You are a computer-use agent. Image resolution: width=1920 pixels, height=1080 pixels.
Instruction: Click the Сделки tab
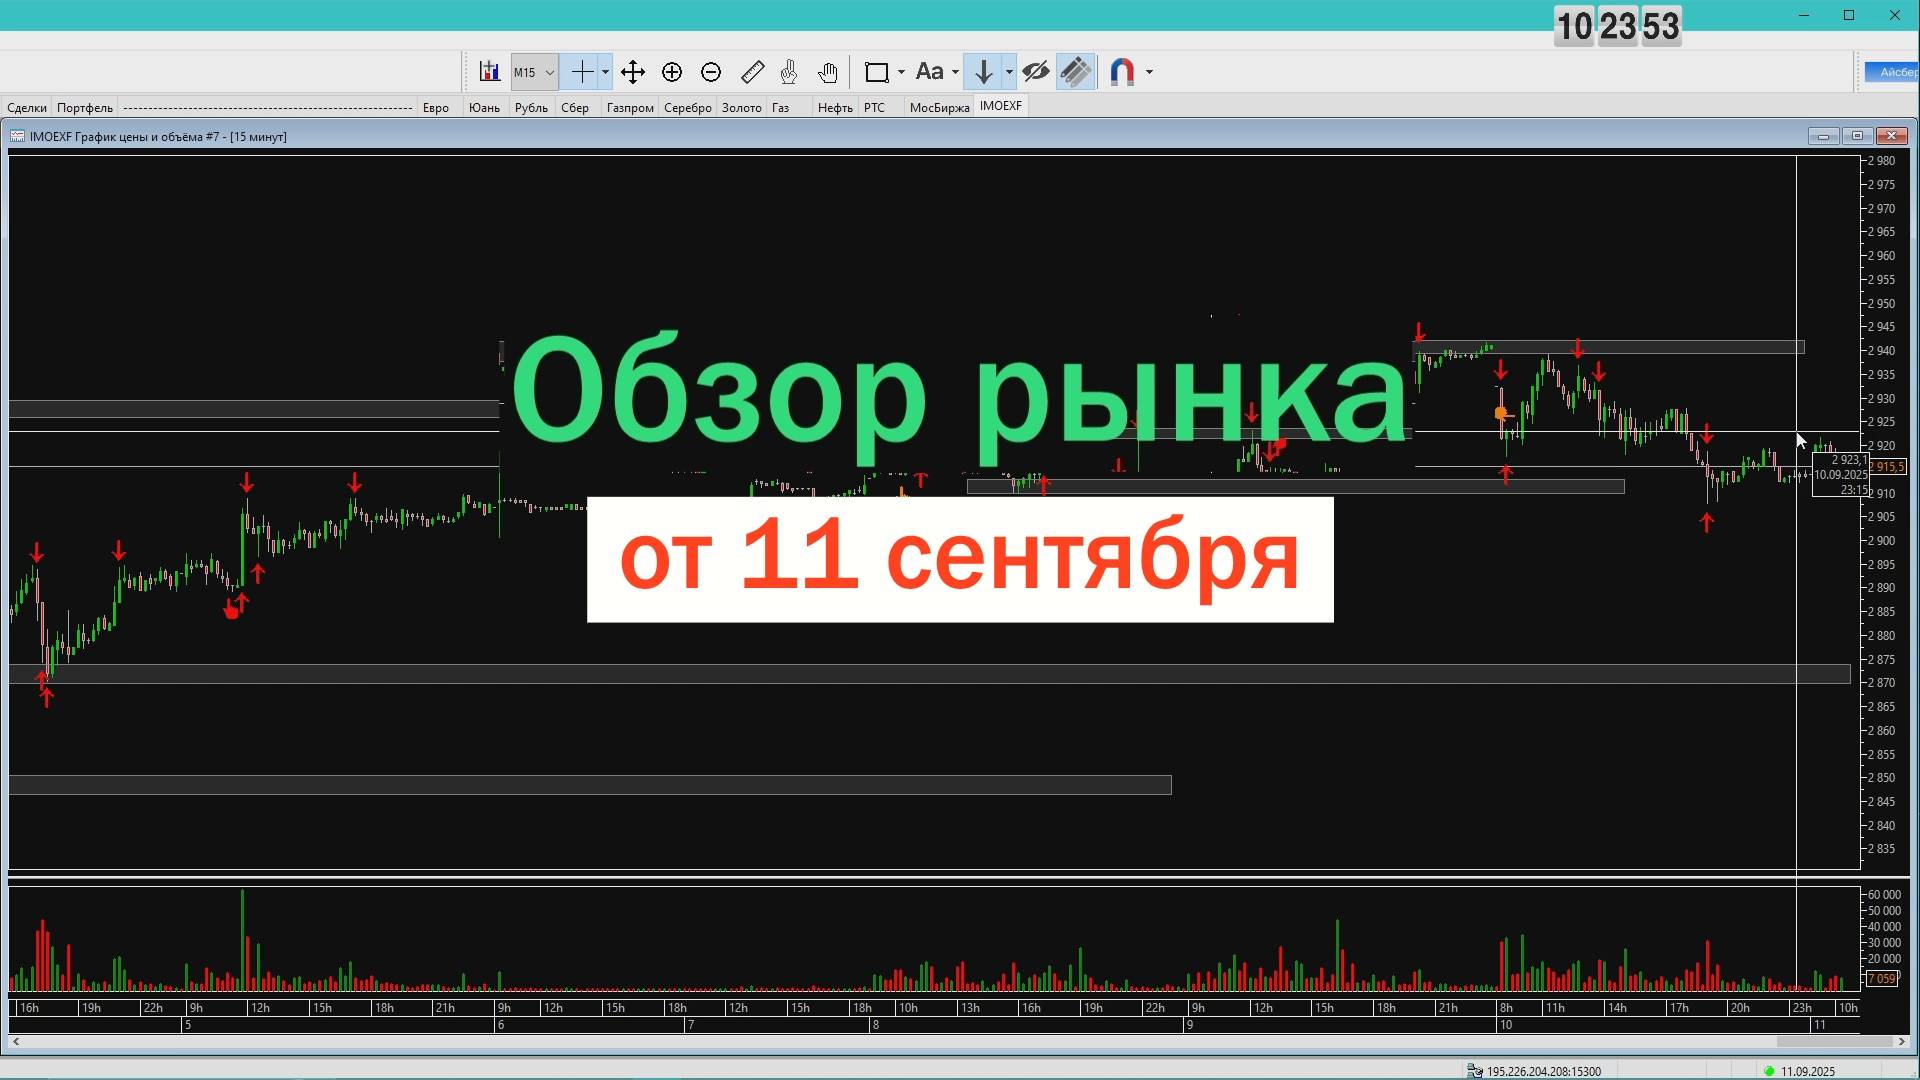pos(27,108)
